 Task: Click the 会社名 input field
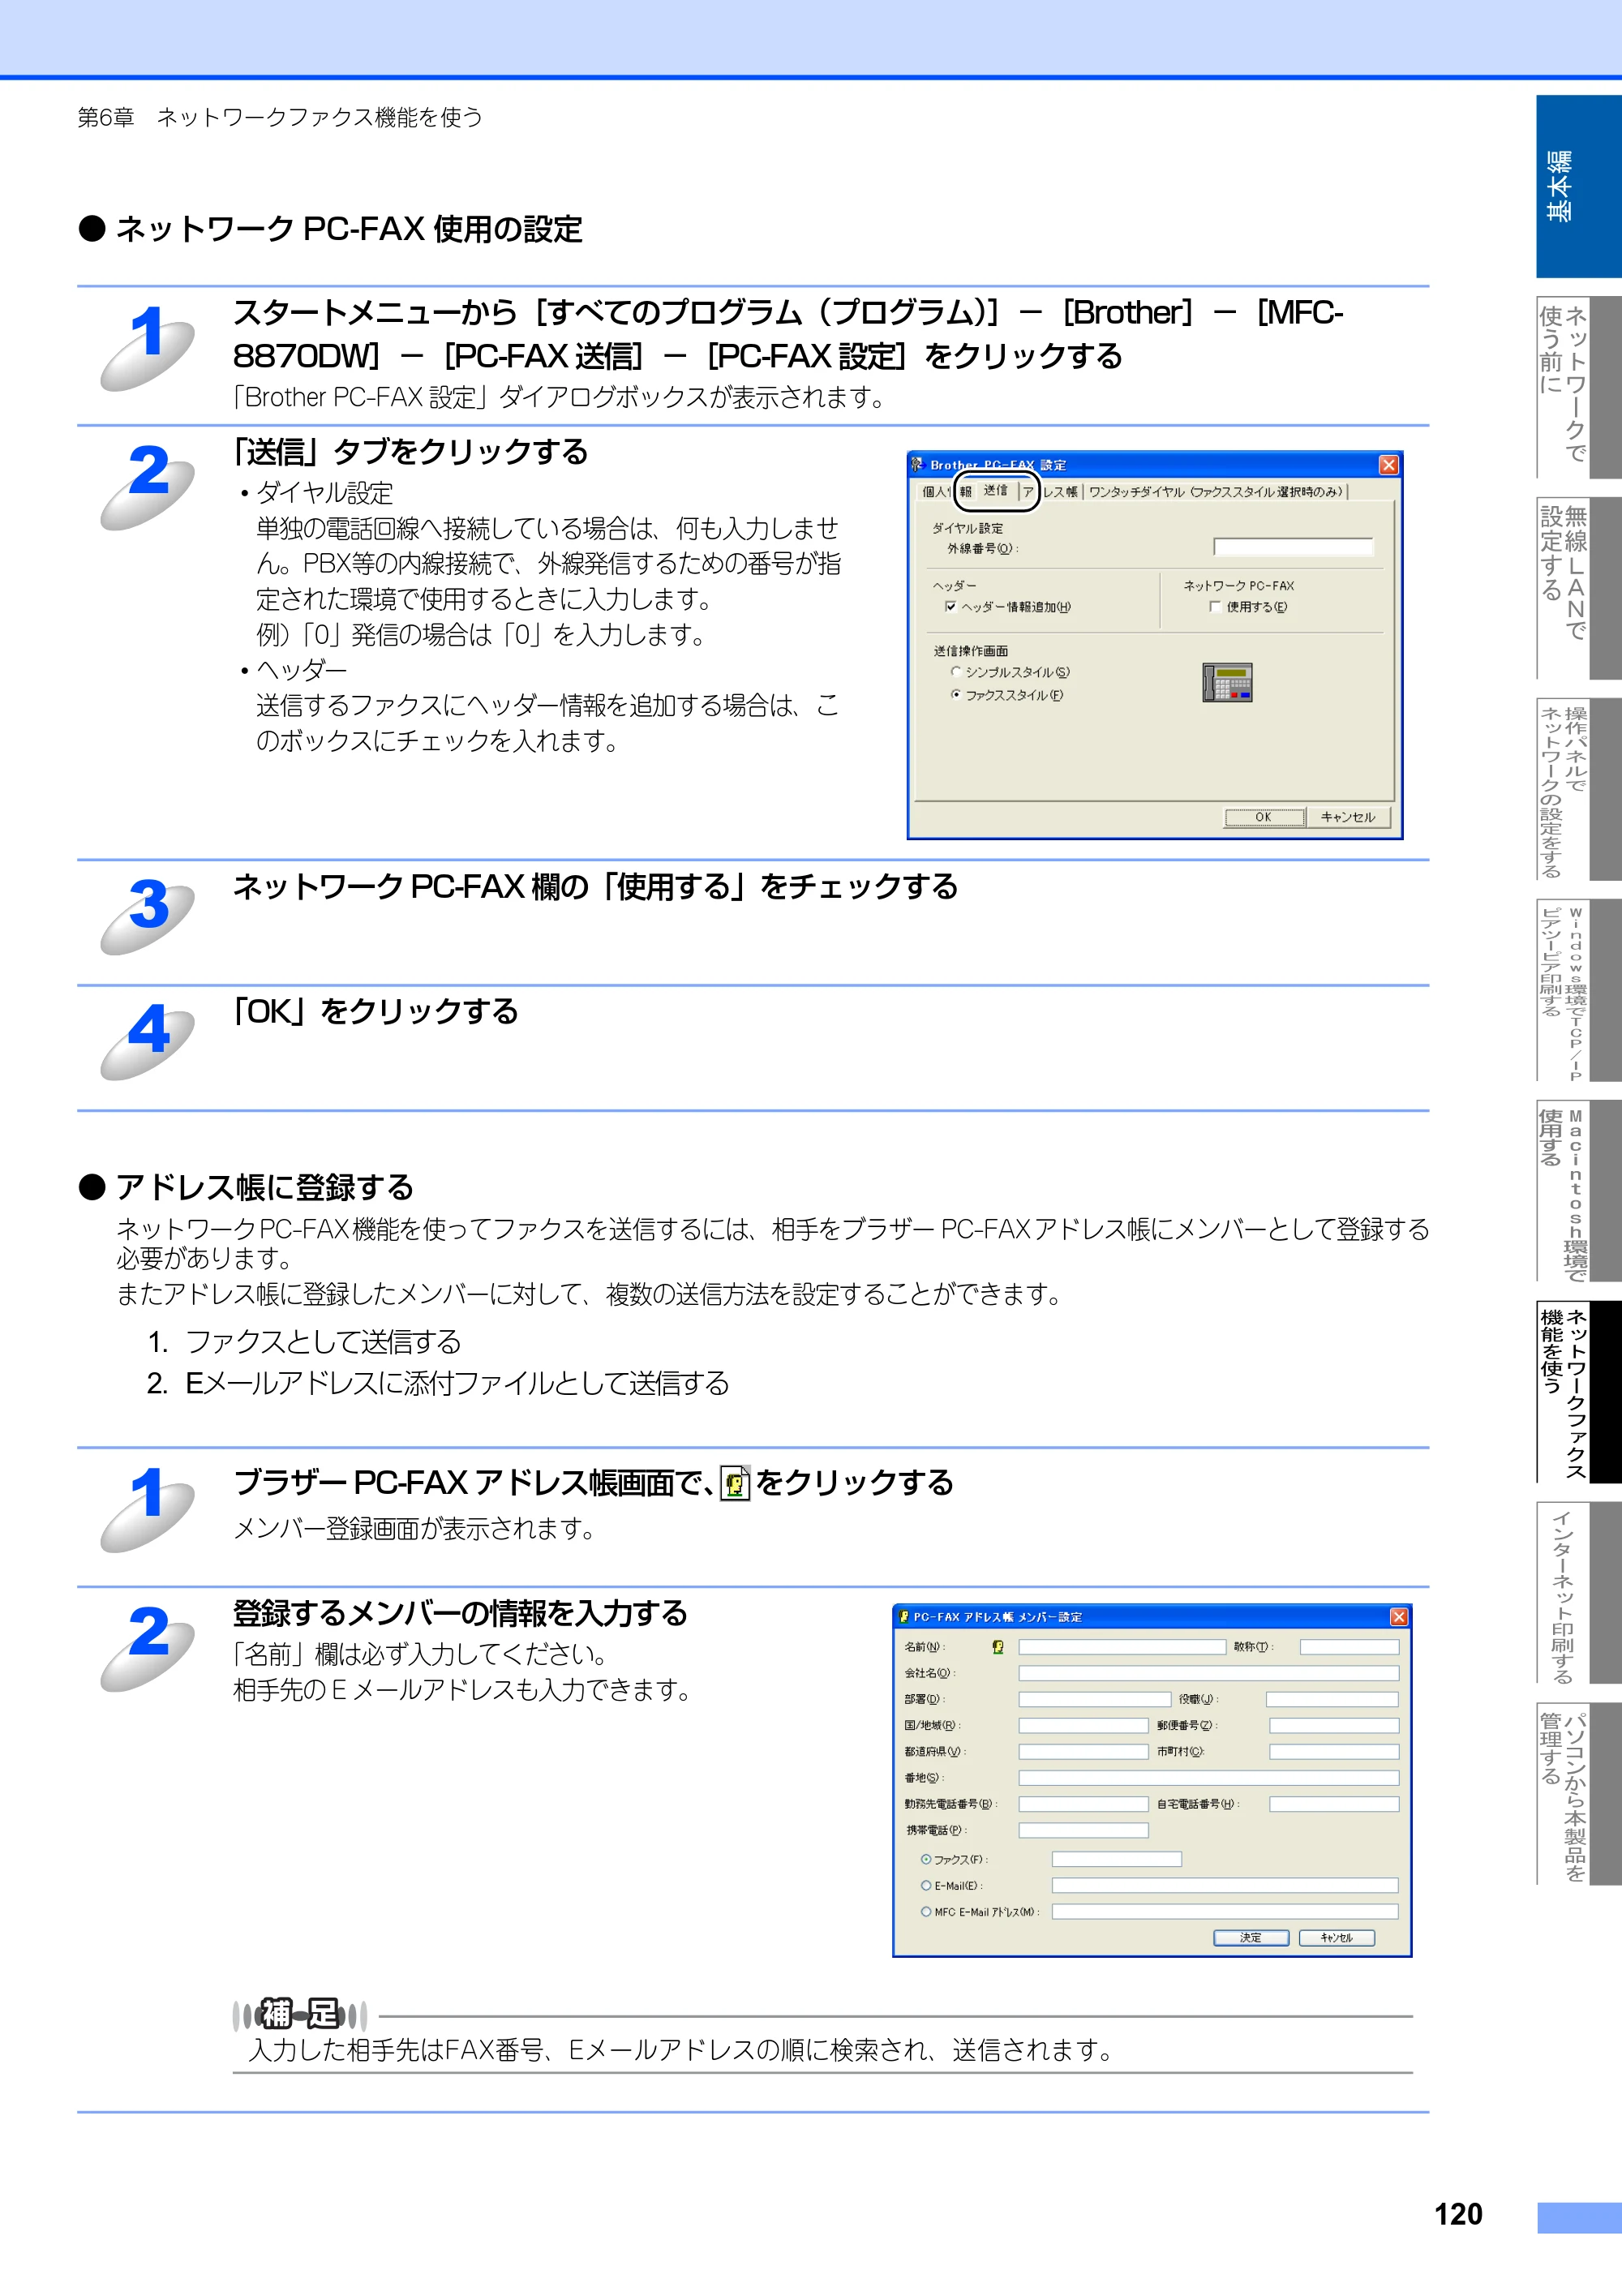(x=1208, y=1673)
